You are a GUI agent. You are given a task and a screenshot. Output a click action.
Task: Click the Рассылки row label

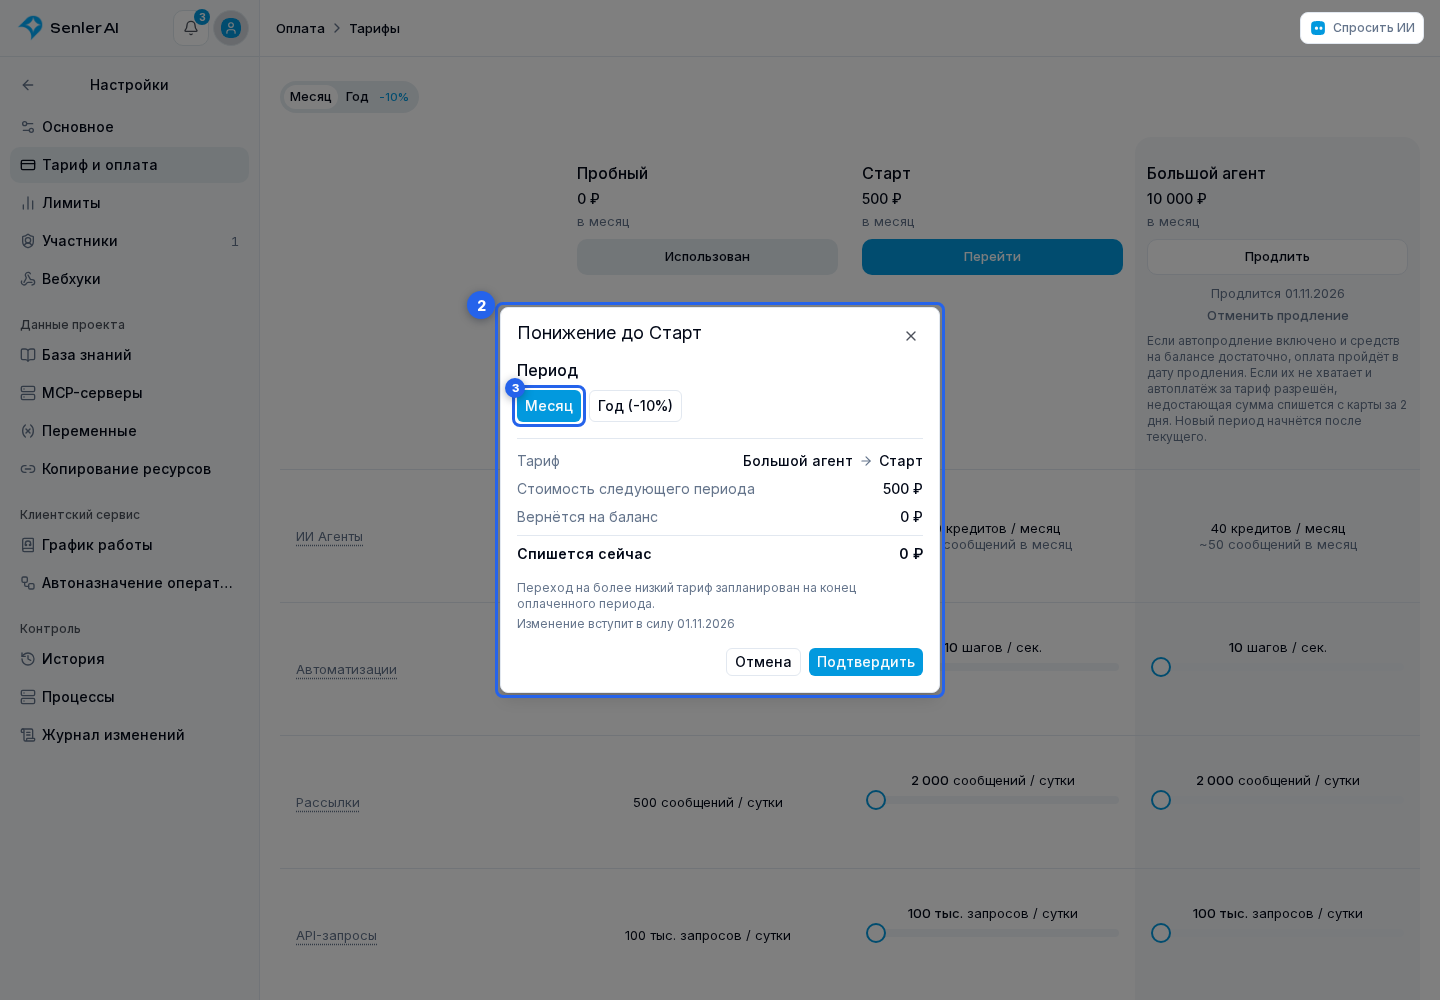pos(328,803)
